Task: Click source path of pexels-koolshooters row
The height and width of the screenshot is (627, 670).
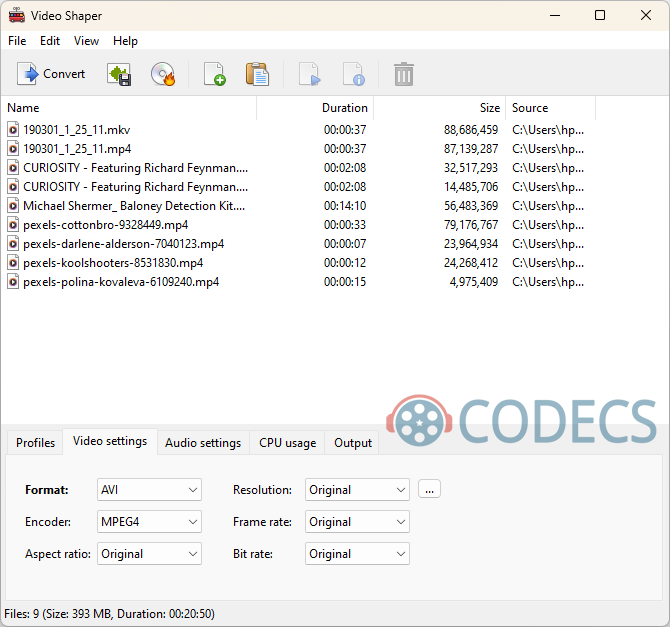Action: (x=548, y=263)
